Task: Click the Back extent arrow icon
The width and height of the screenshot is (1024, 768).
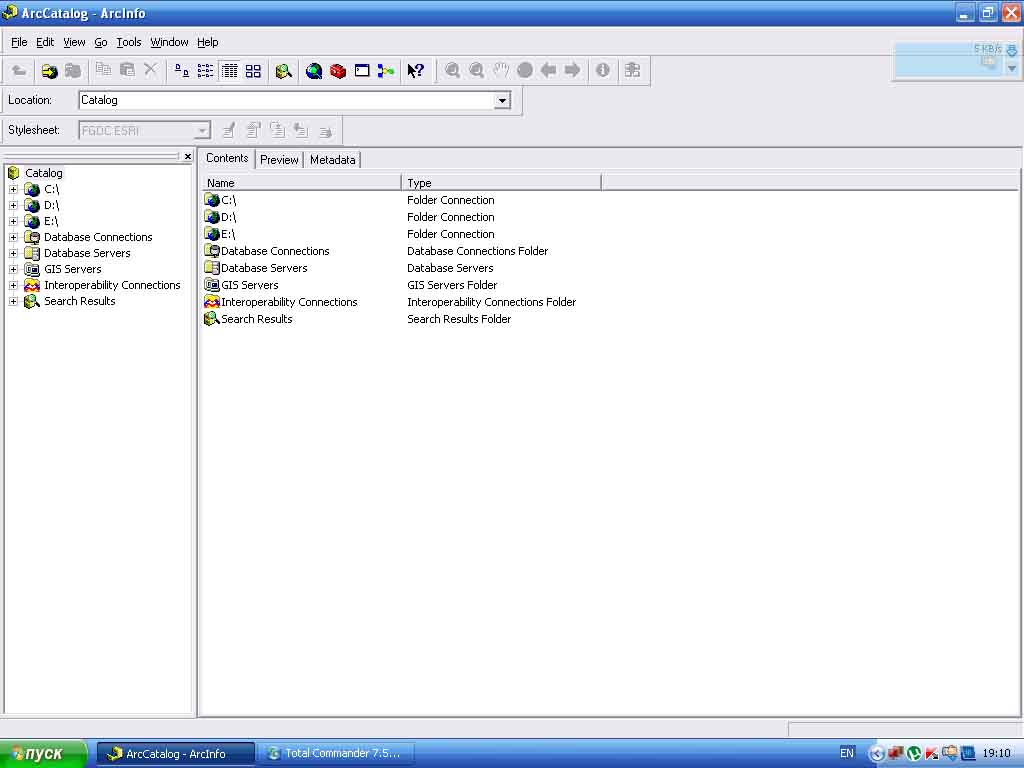Action: pyautogui.click(x=549, y=70)
